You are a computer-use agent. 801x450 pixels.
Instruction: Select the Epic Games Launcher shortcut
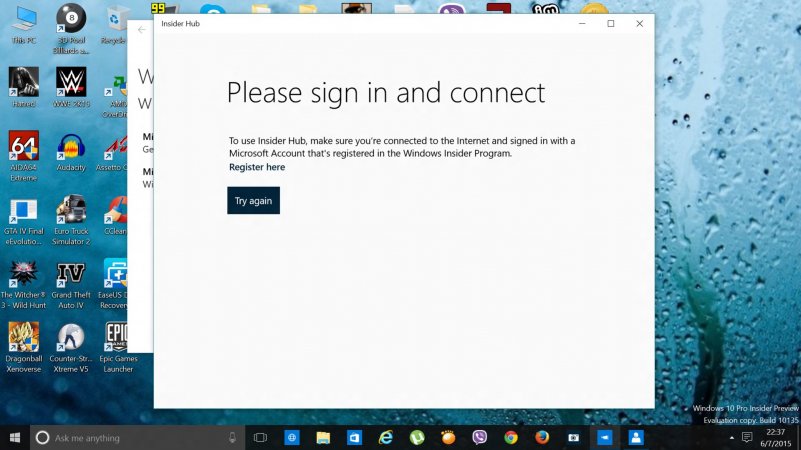click(x=118, y=348)
